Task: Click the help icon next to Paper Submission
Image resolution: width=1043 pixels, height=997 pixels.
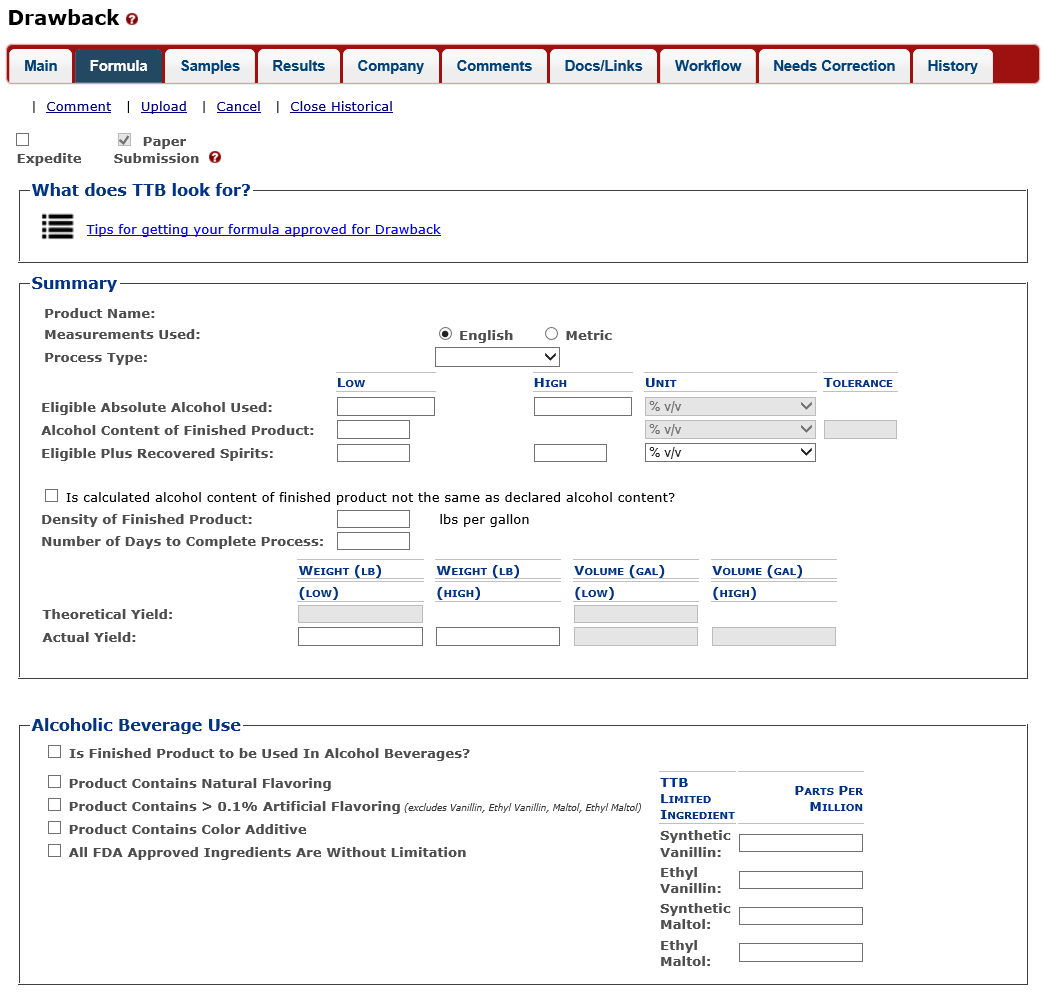Action: (215, 158)
